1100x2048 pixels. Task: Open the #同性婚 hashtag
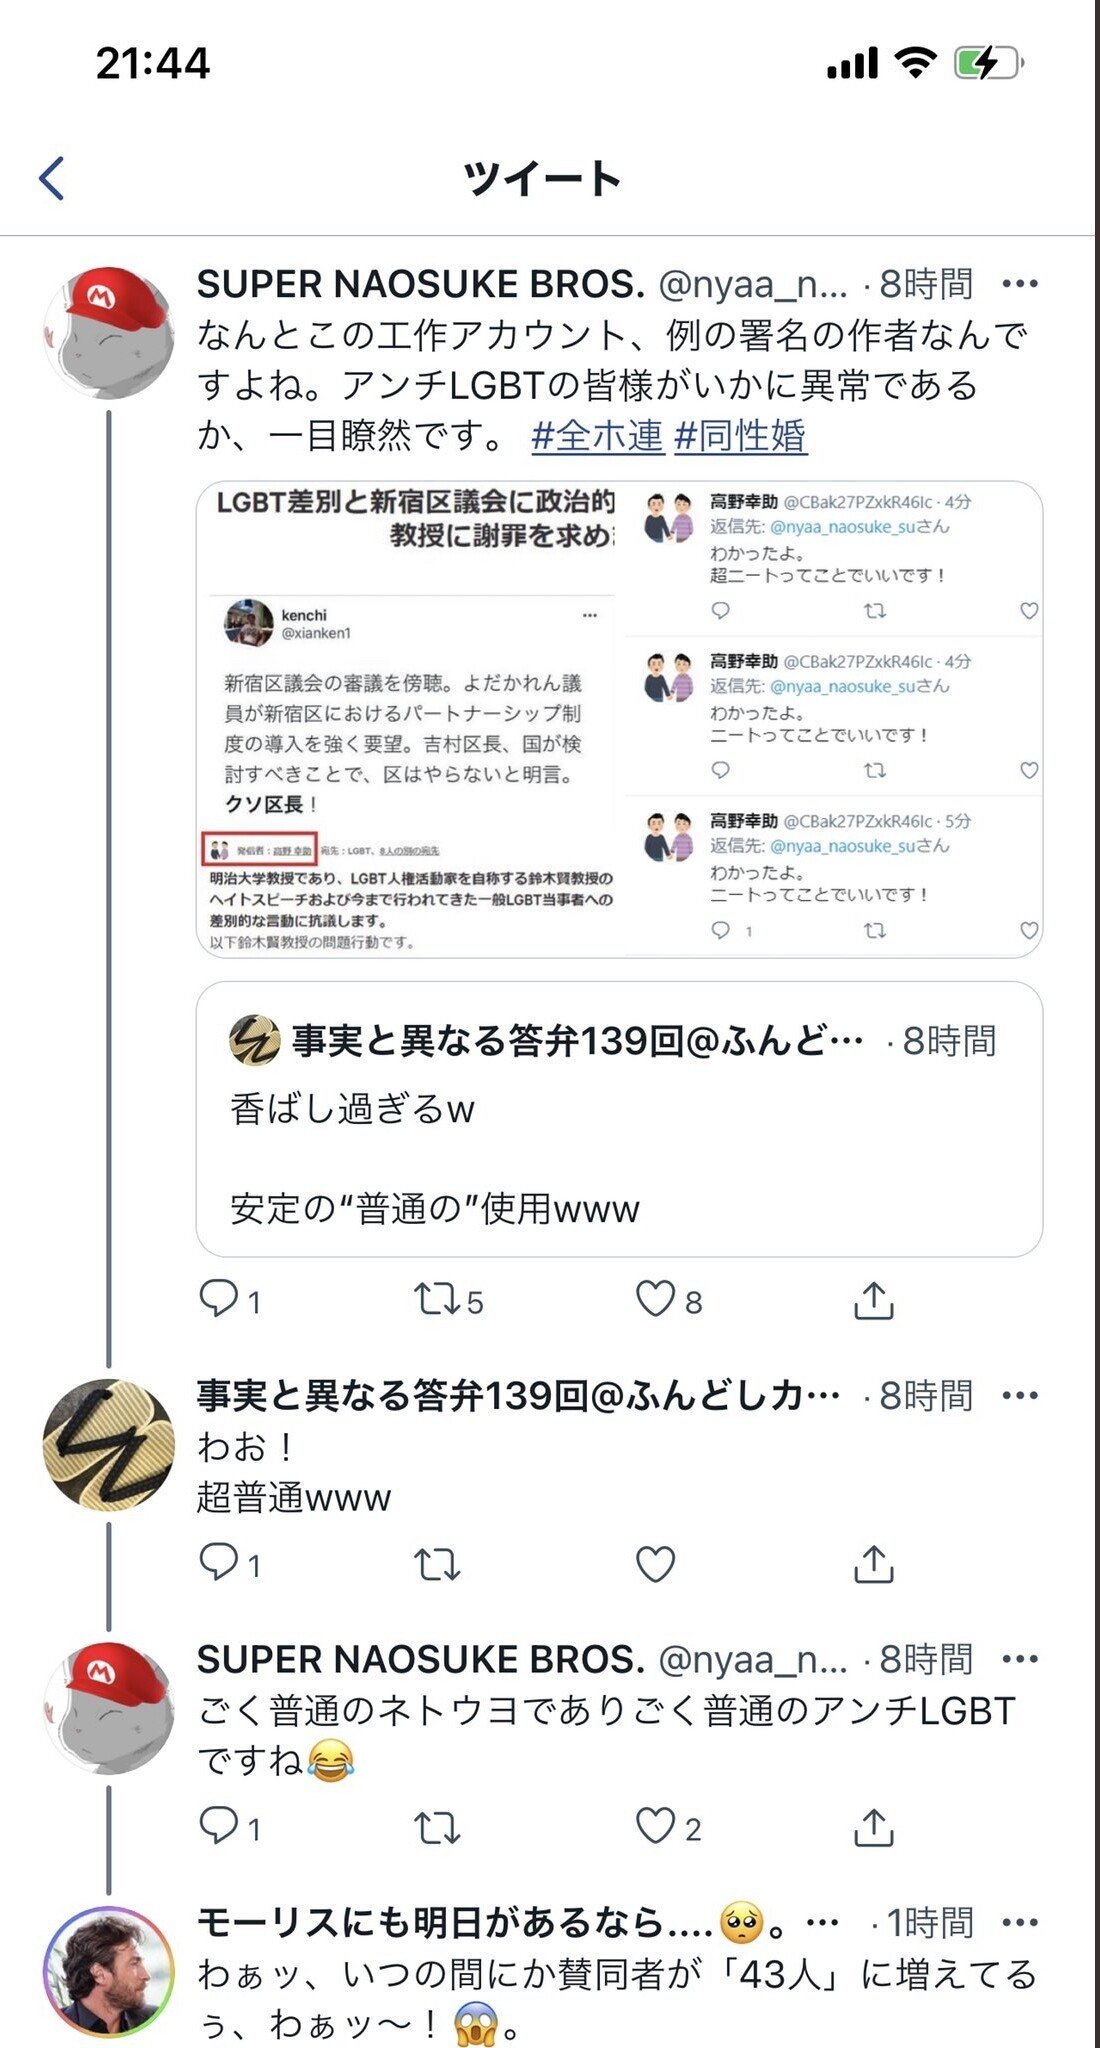coord(741,436)
